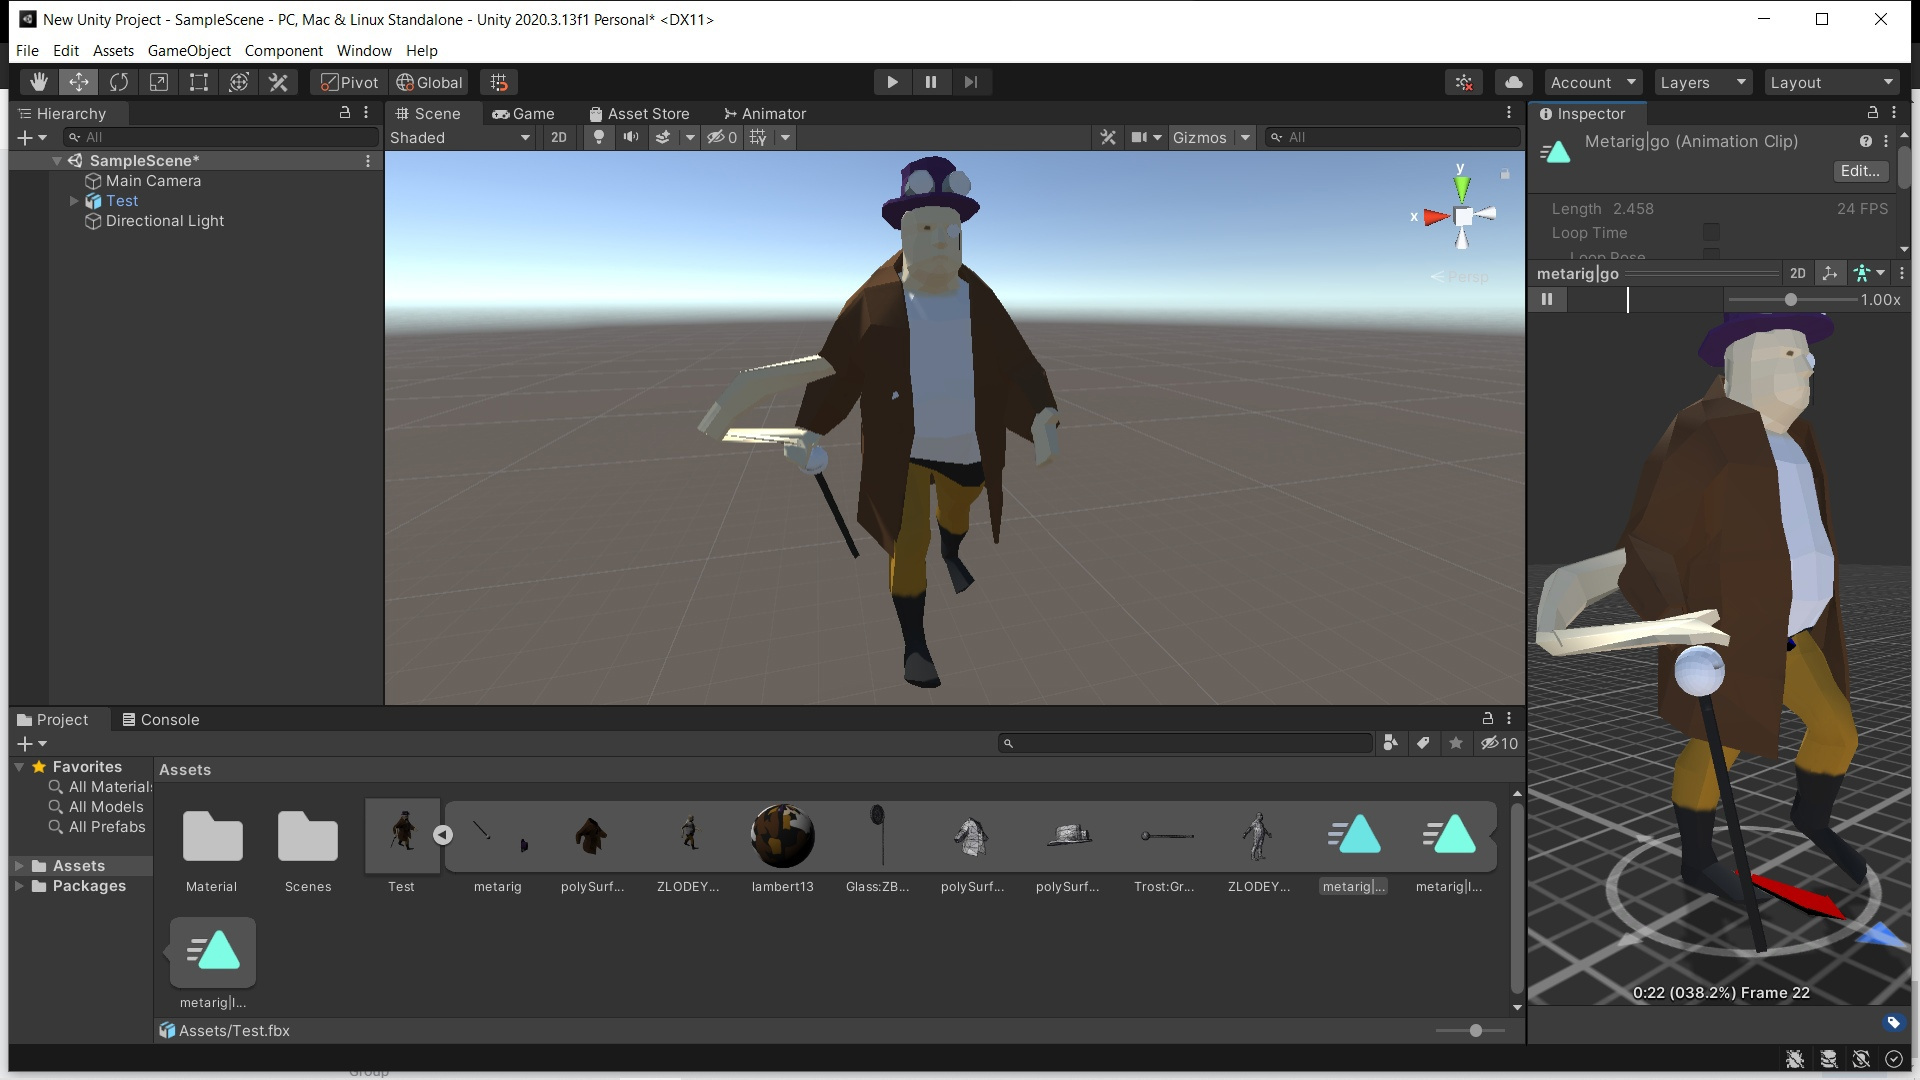Select the Hand tool
This screenshot has width=1920, height=1080.
[x=38, y=82]
